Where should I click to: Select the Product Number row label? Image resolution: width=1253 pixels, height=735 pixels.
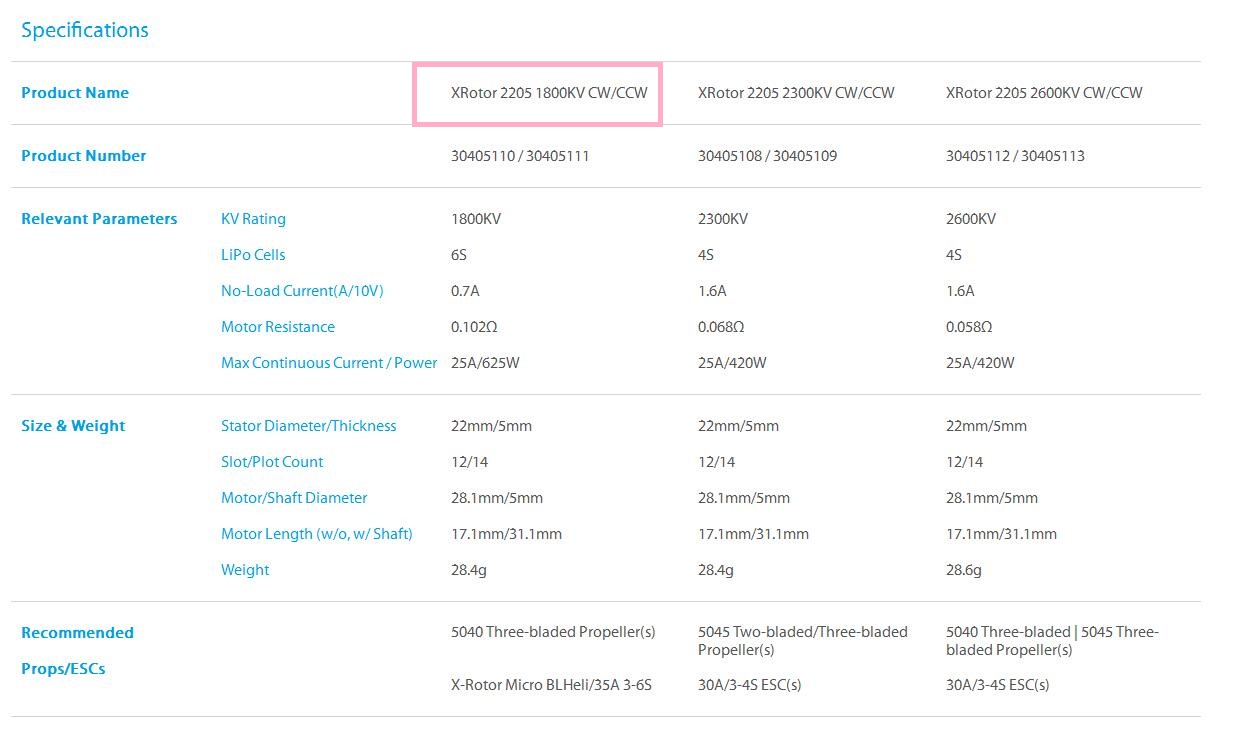pyautogui.click(x=84, y=156)
